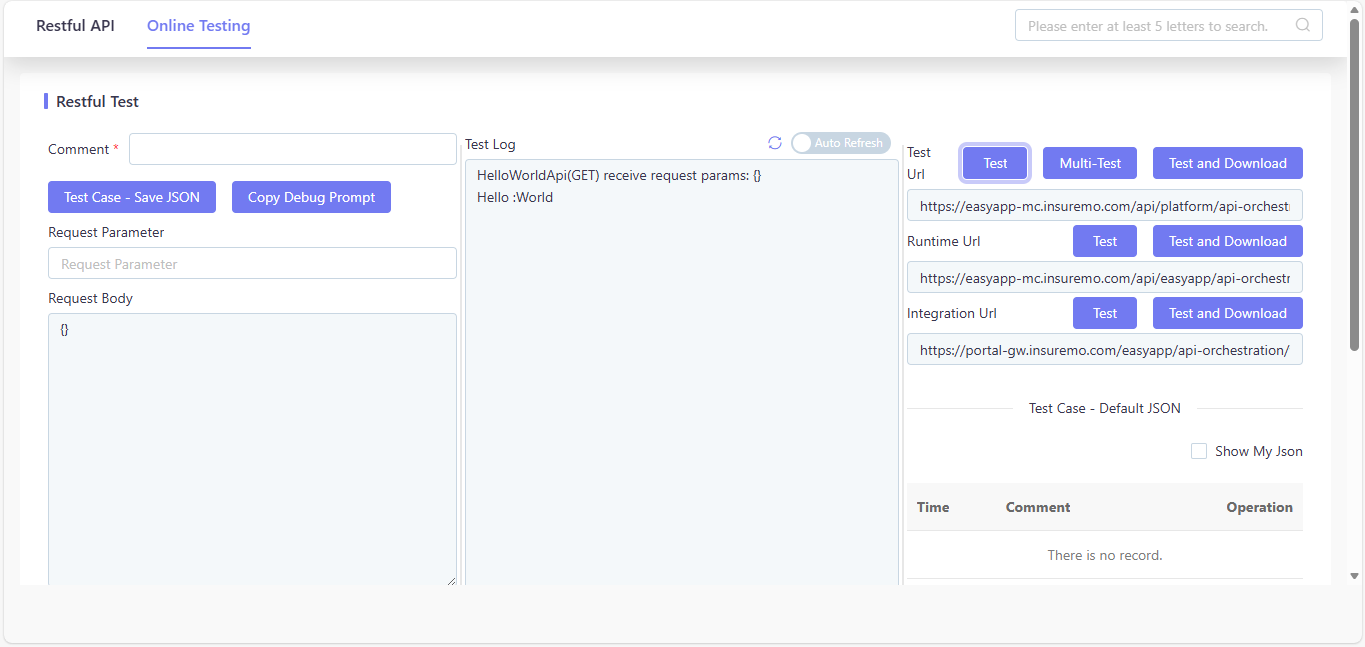This screenshot has height=647, width=1365.
Task: Switch to the Restful API tab
Action: (75, 26)
